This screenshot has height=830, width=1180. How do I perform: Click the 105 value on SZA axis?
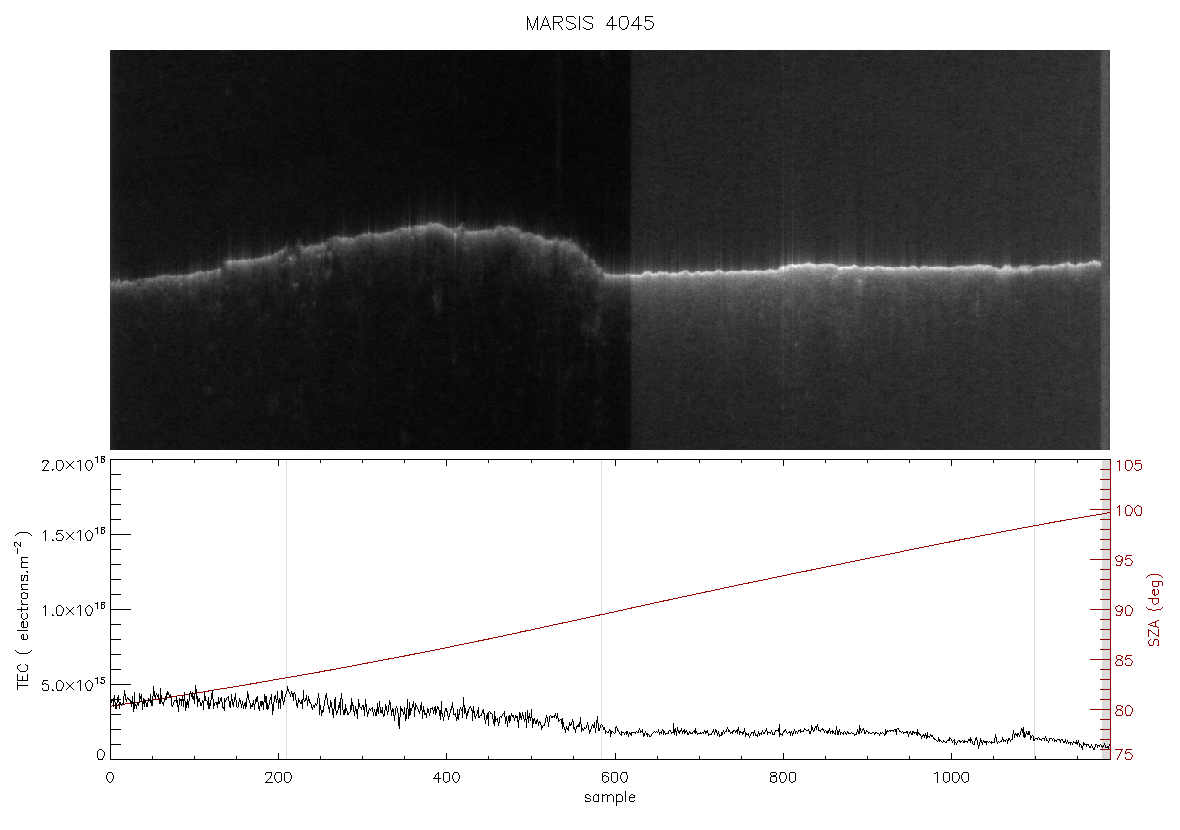(1129, 466)
